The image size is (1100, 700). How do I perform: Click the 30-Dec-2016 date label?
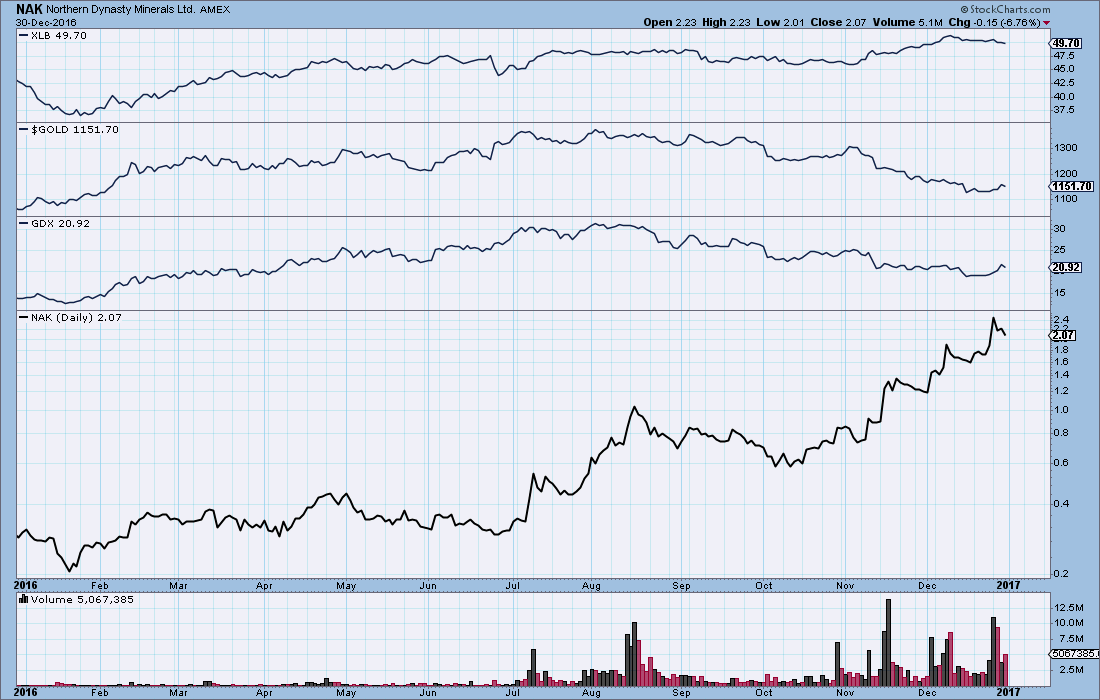click(44, 22)
